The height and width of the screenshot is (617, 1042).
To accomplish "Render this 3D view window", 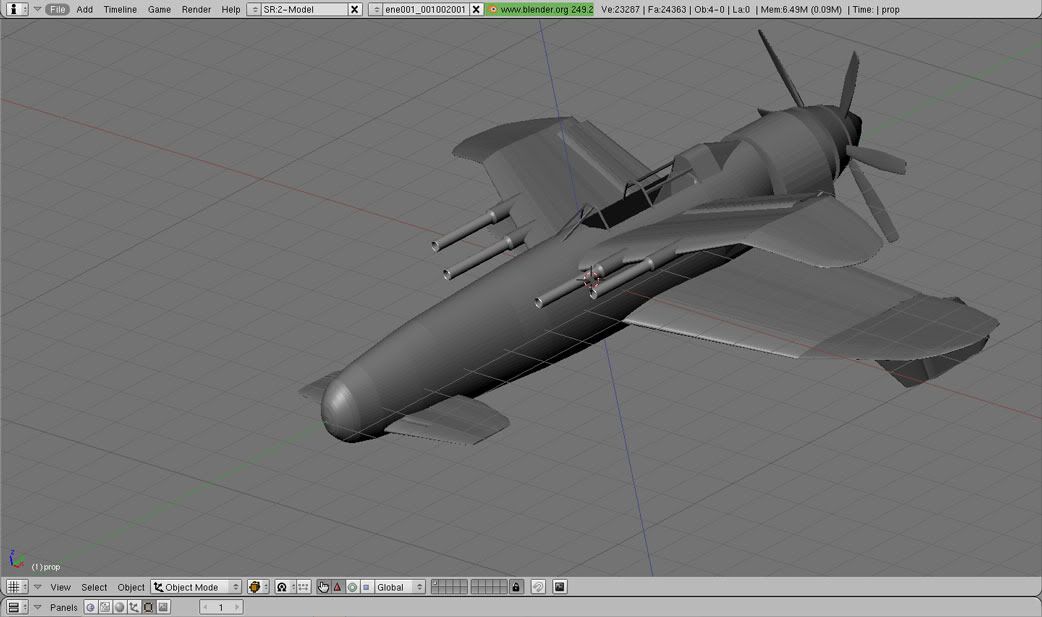I will pos(560,587).
